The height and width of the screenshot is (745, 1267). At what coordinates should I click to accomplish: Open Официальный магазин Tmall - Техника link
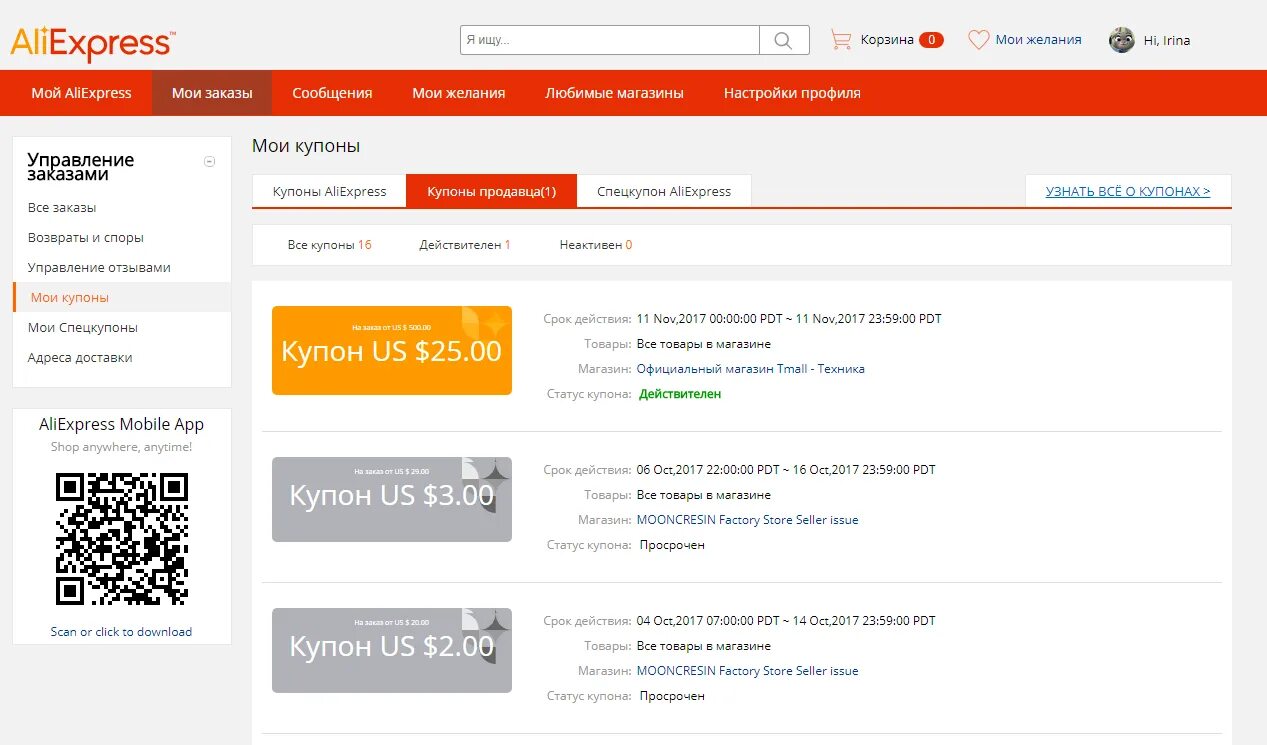(x=751, y=369)
